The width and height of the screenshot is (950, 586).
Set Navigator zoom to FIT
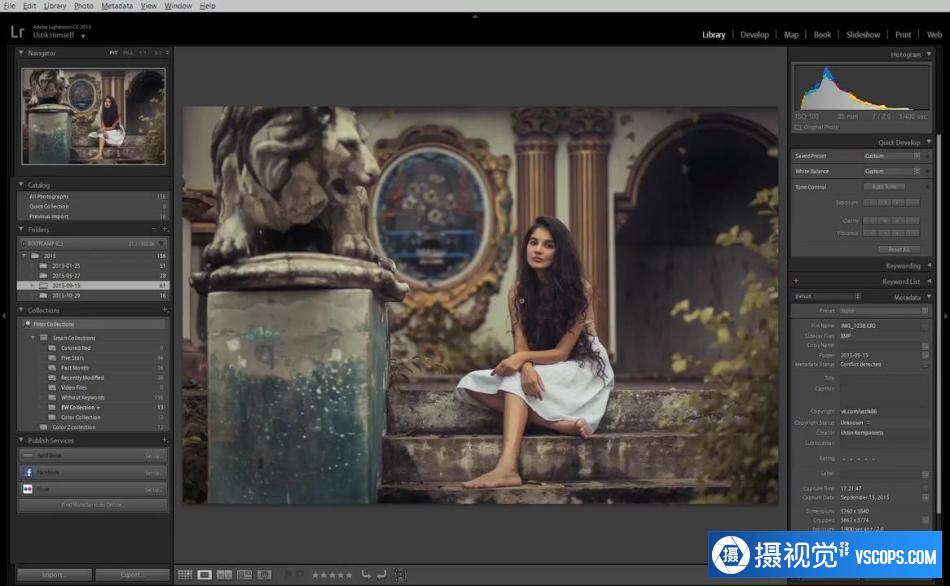[113, 53]
